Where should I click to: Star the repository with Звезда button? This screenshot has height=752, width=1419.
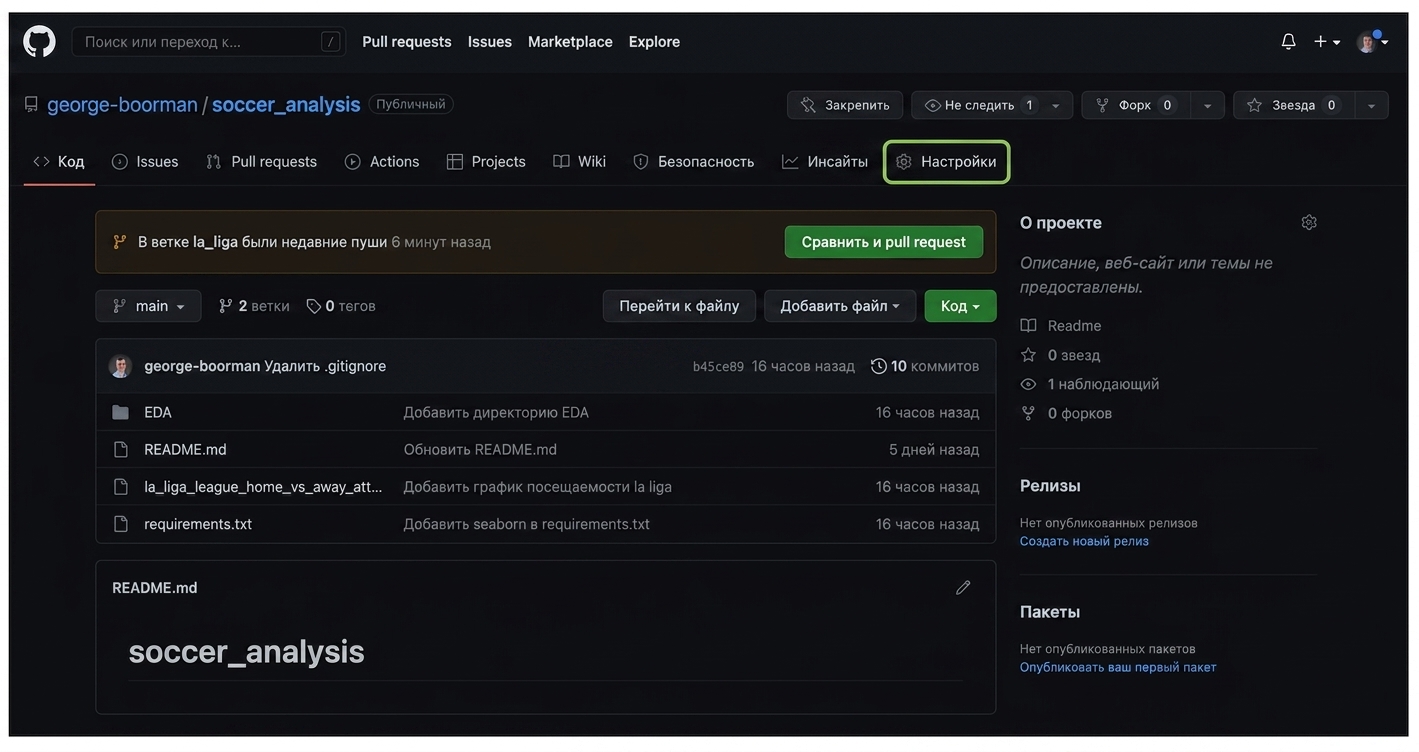pos(1293,105)
